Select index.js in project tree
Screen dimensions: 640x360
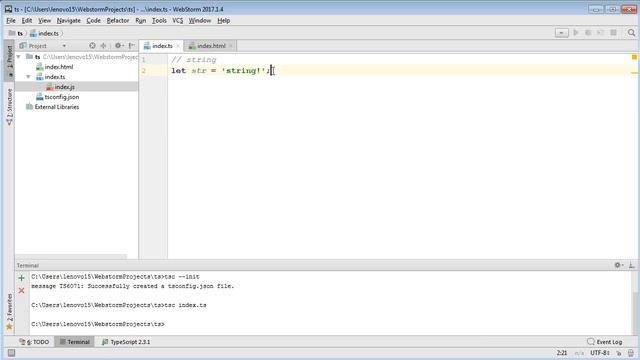coord(60,87)
